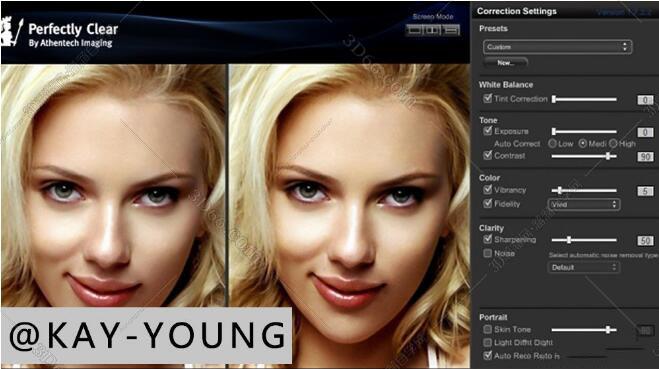The width and height of the screenshot is (659, 369).
Task: Select the third Screen Mode icon
Action: 451,30
